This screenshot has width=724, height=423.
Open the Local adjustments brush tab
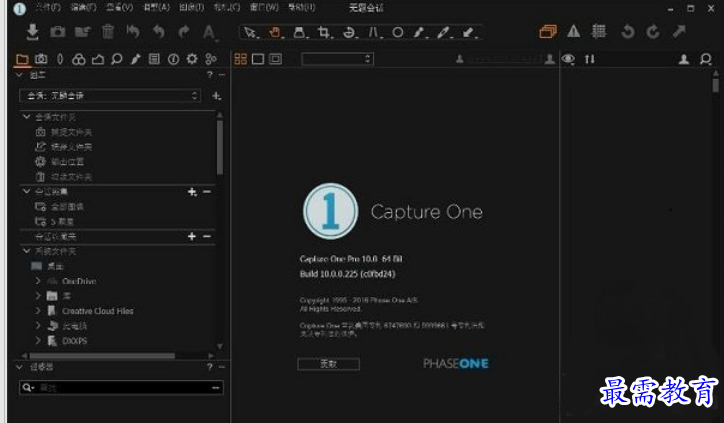[135, 59]
